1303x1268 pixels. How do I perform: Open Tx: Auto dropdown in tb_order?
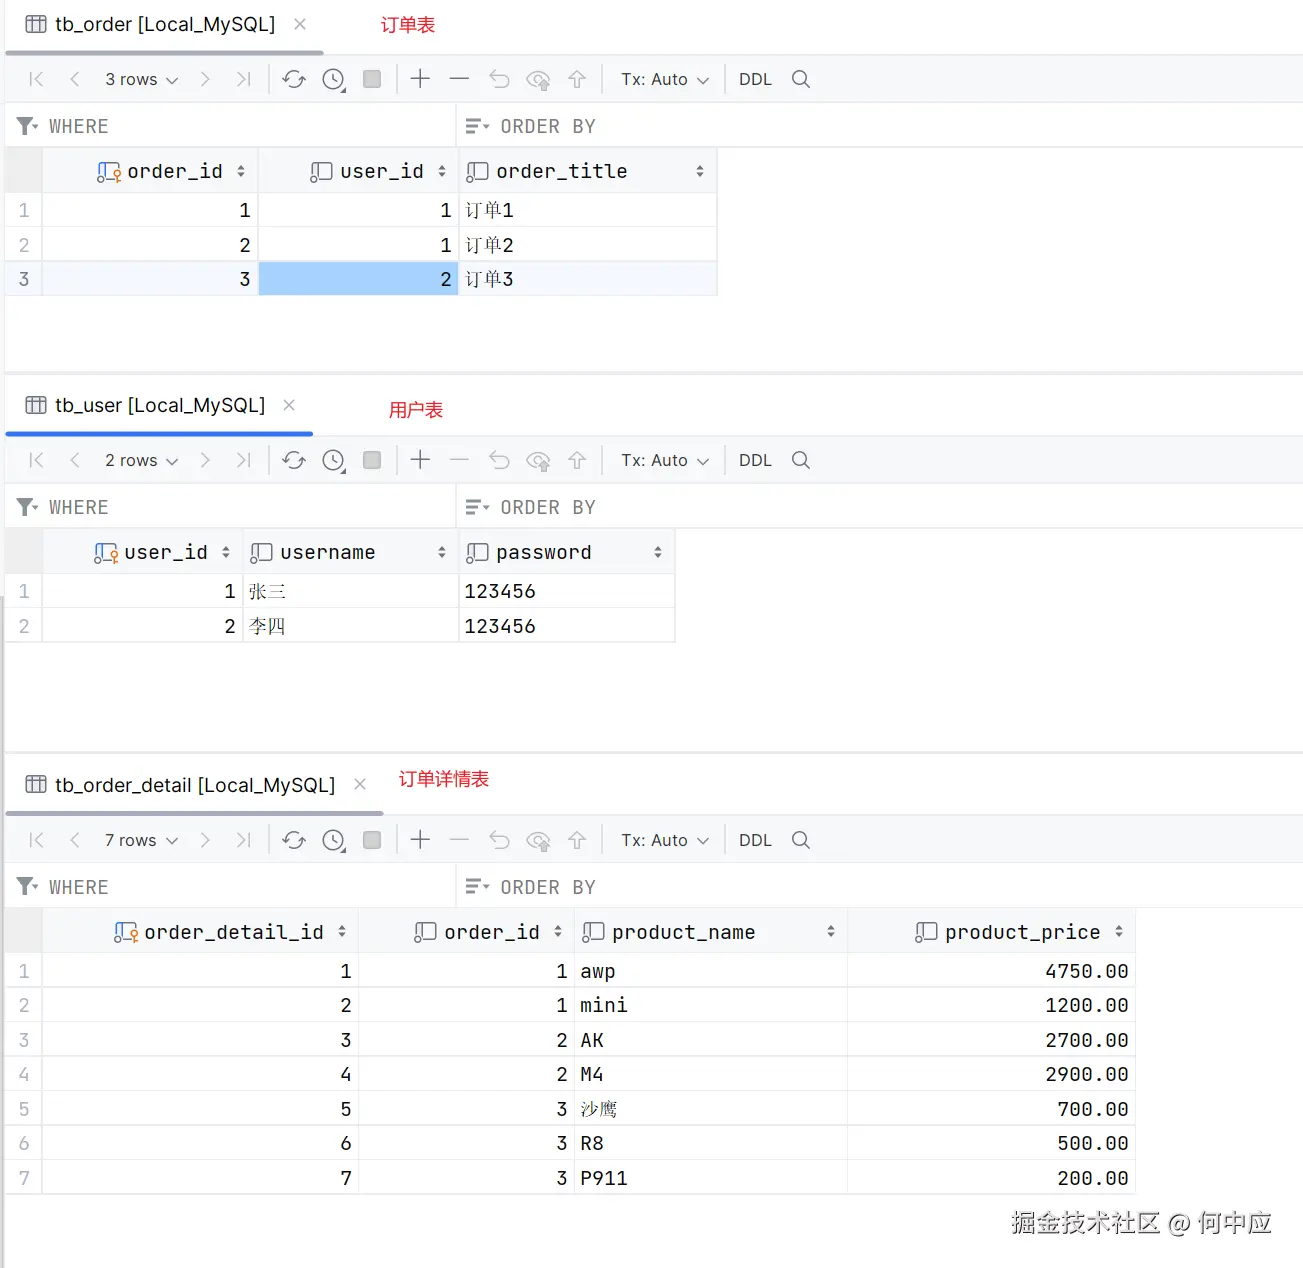665,79
